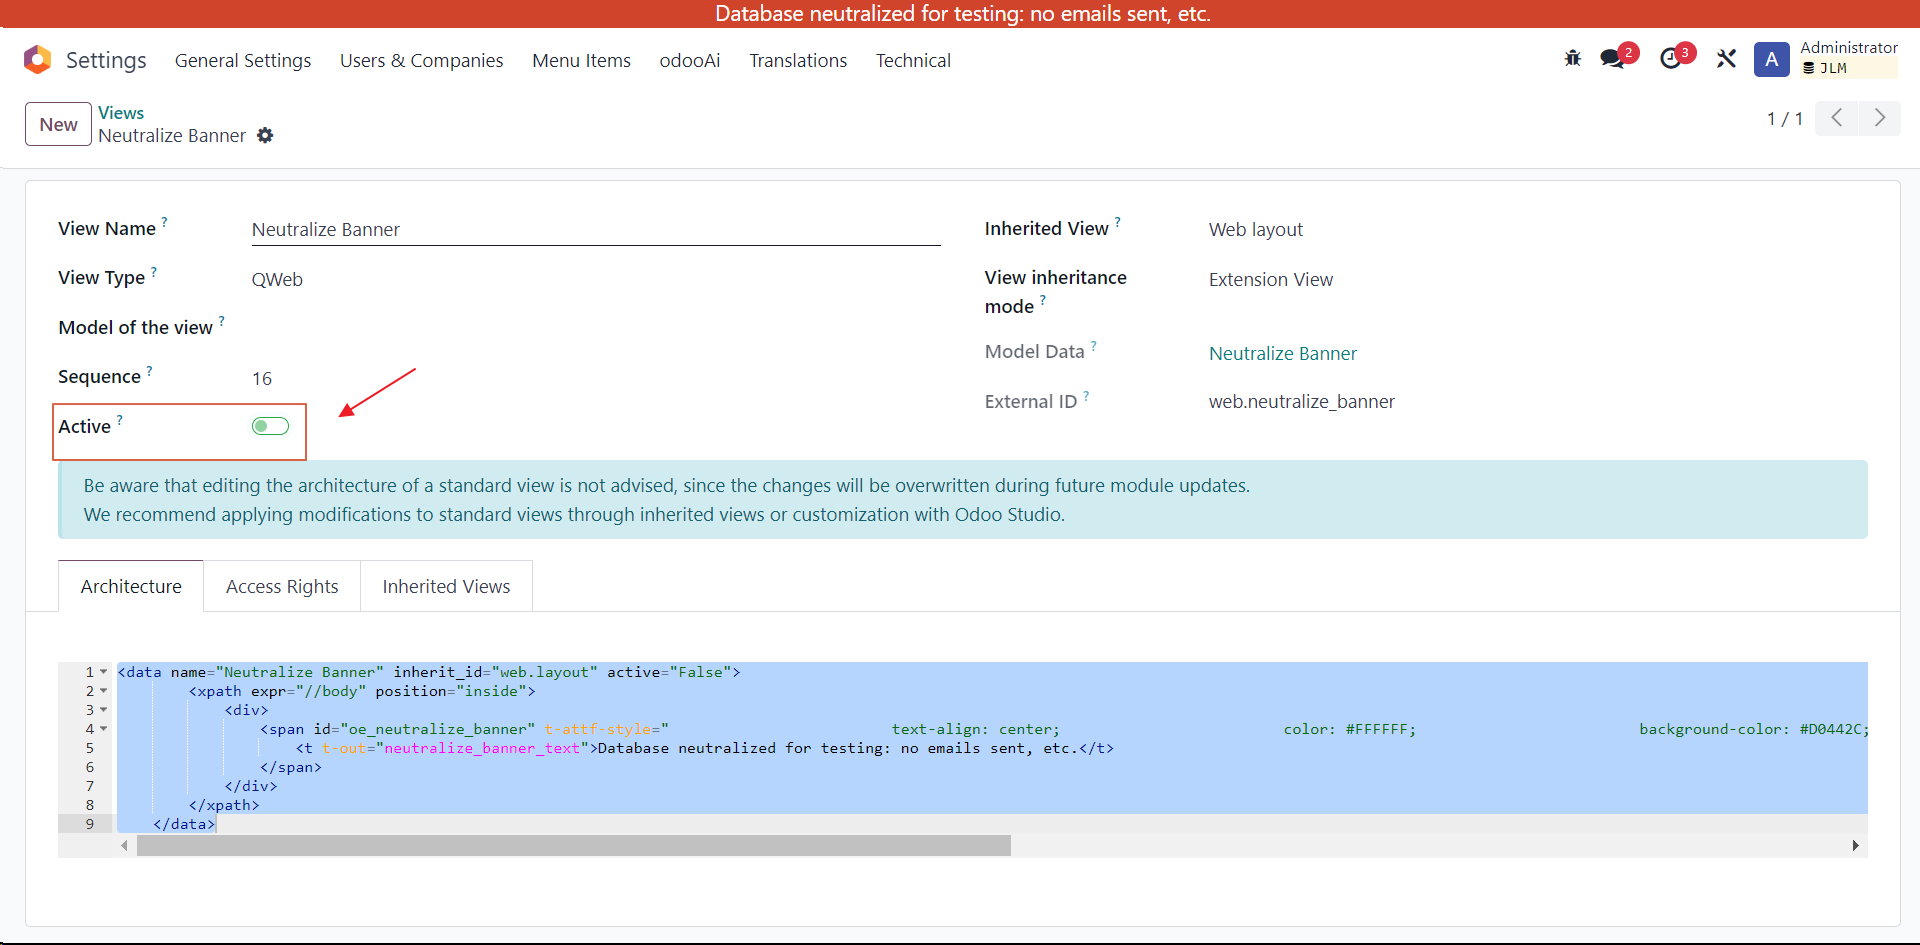Go to the next record arrow

(x=1880, y=118)
